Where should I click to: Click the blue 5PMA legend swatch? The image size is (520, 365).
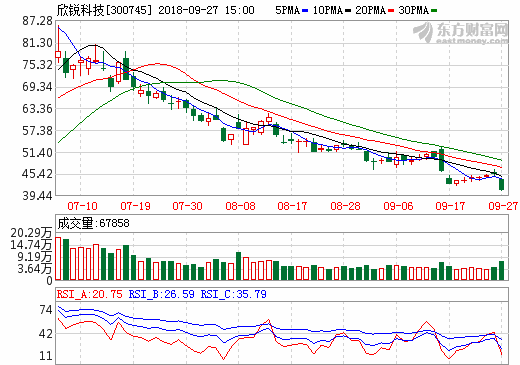[305, 11]
